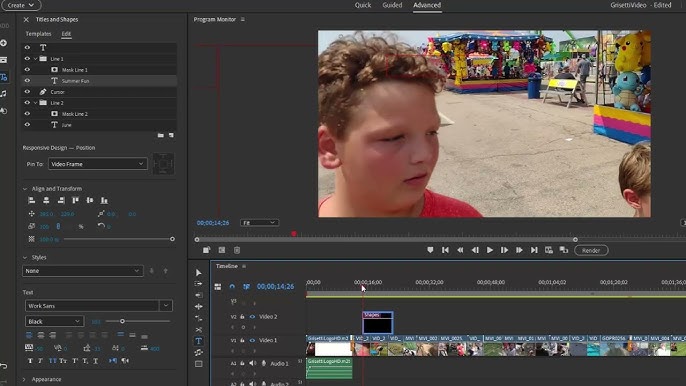Click the Faux Italic text style icon
686x386 pixels.
click(41, 361)
